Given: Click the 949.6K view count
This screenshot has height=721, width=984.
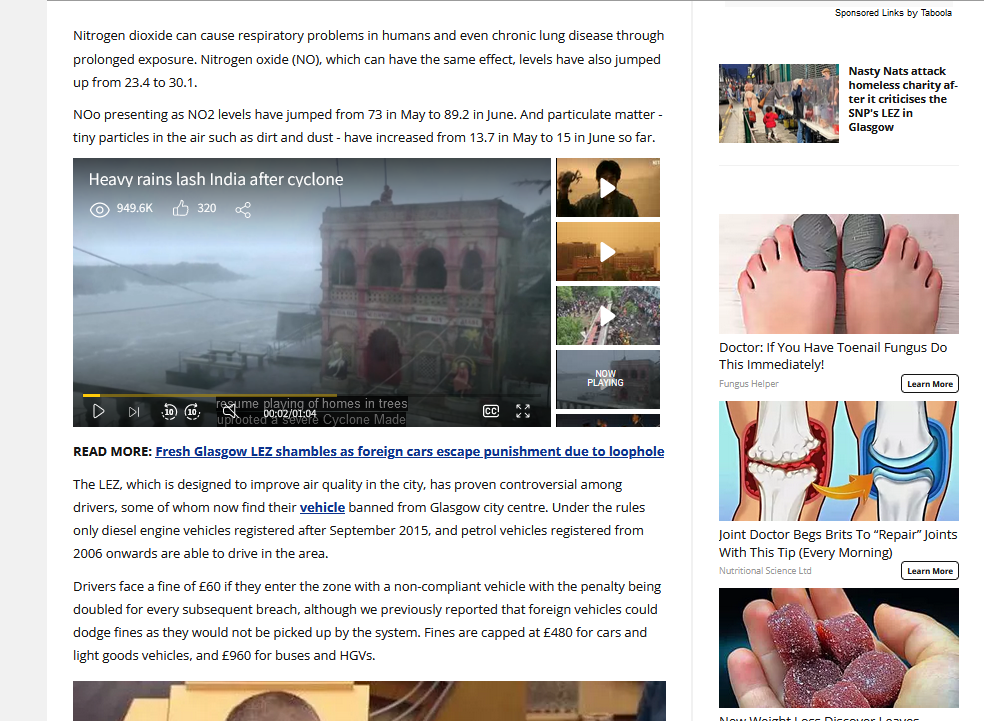Looking at the screenshot, I should (x=134, y=208).
